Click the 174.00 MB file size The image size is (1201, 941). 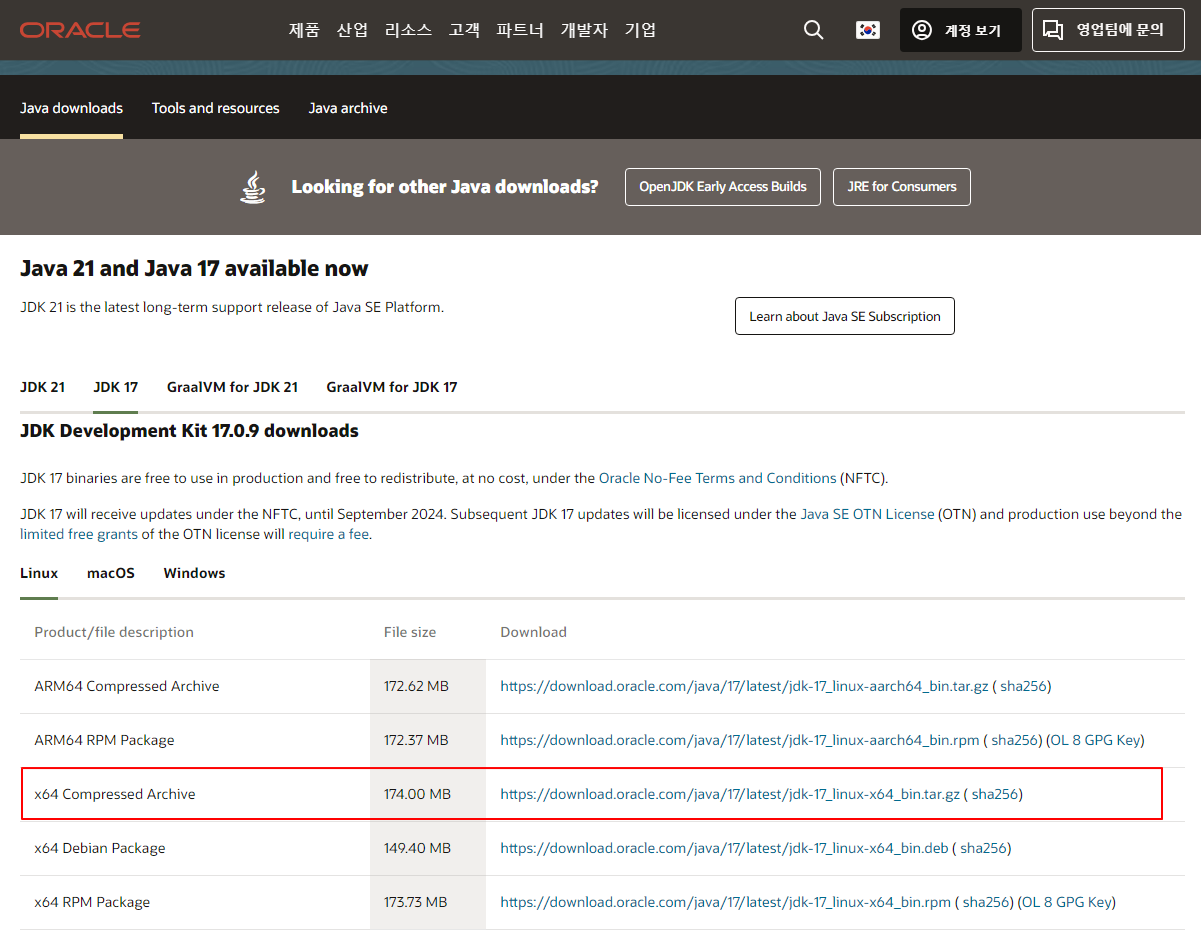(x=417, y=794)
